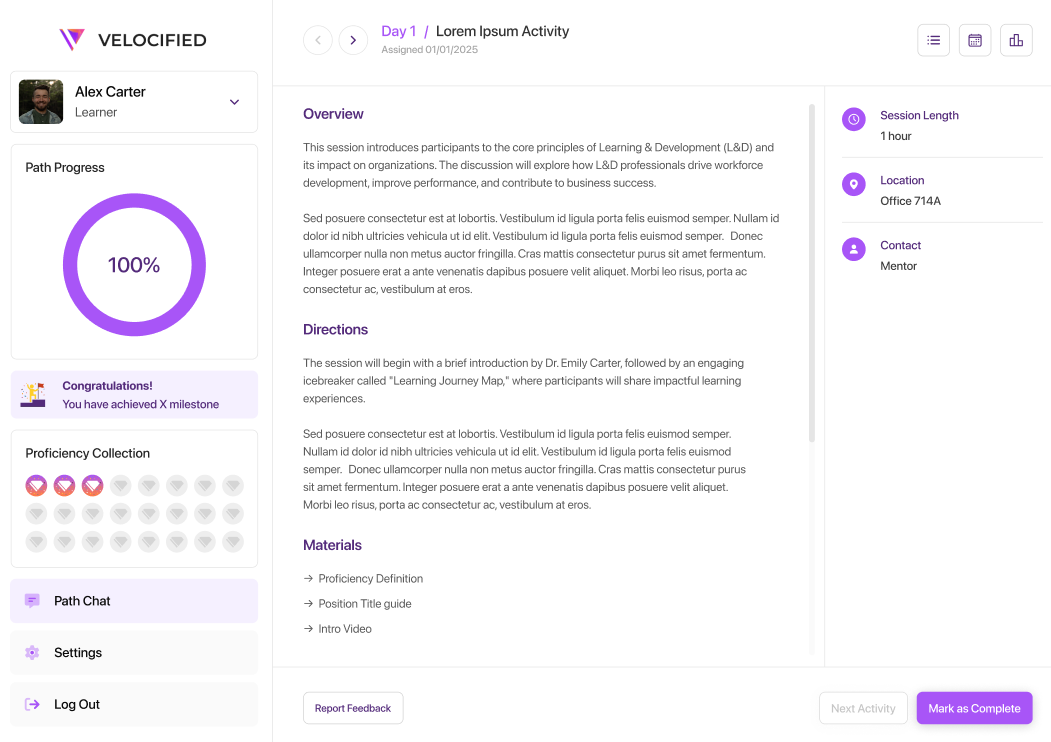1051x742 pixels.
Task: Click Alex Carter's profile picture
Action: [40, 101]
